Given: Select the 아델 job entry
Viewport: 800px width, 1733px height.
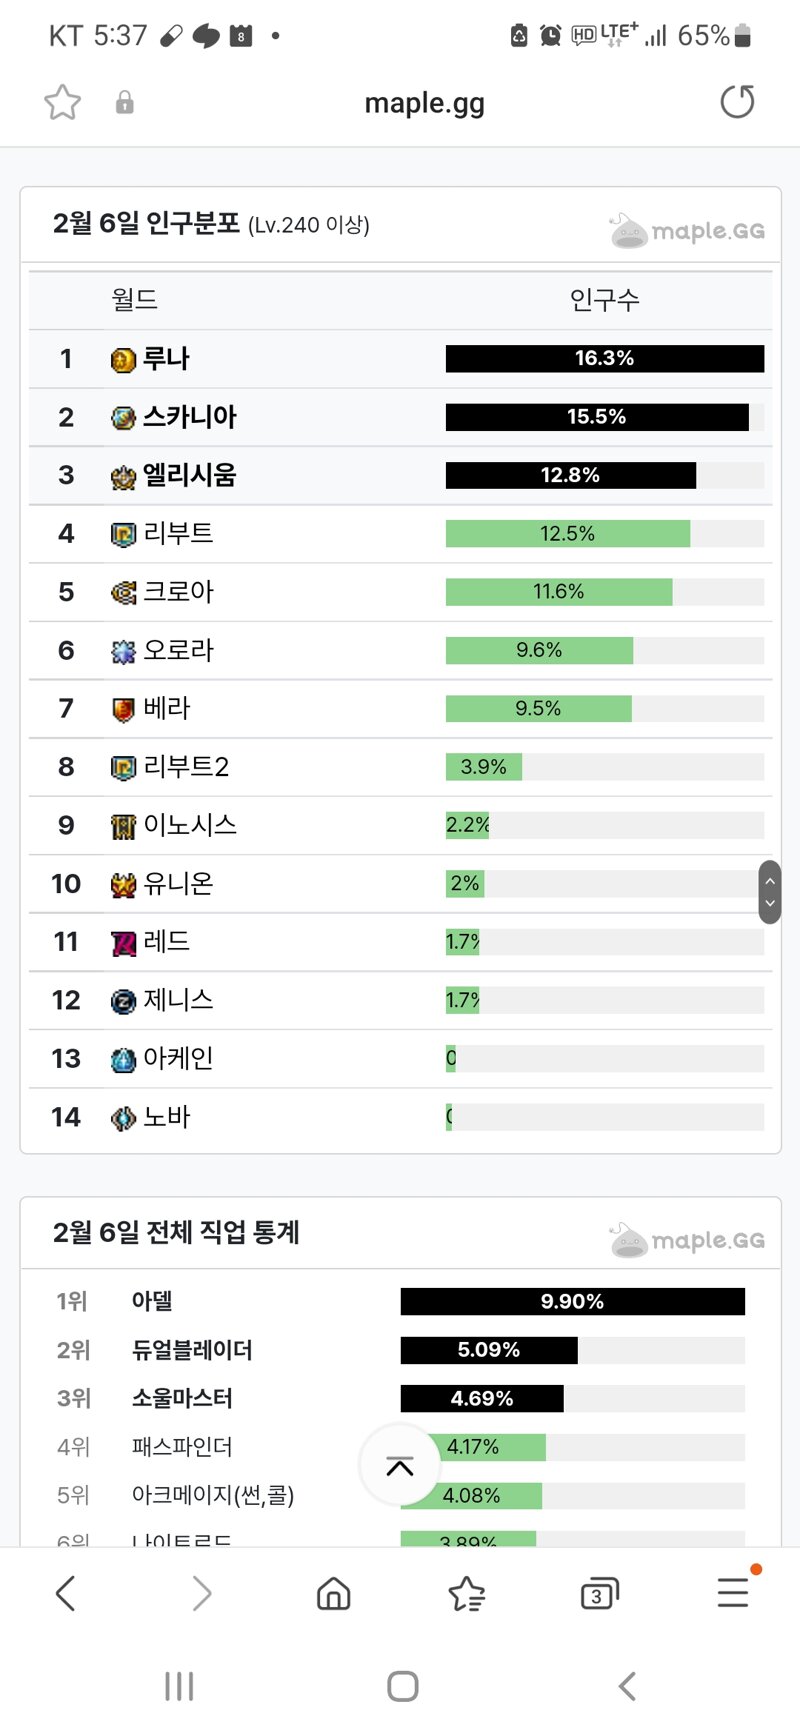Looking at the screenshot, I should coord(152,1301).
